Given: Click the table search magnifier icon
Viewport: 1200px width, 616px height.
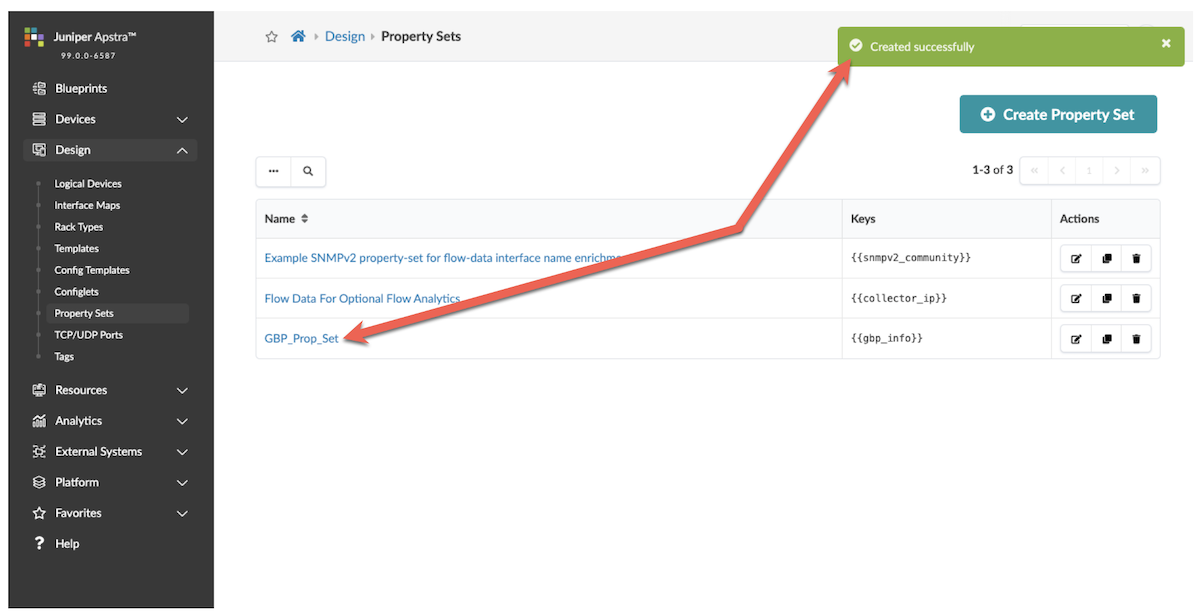Looking at the screenshot, I should pos(308,171).
